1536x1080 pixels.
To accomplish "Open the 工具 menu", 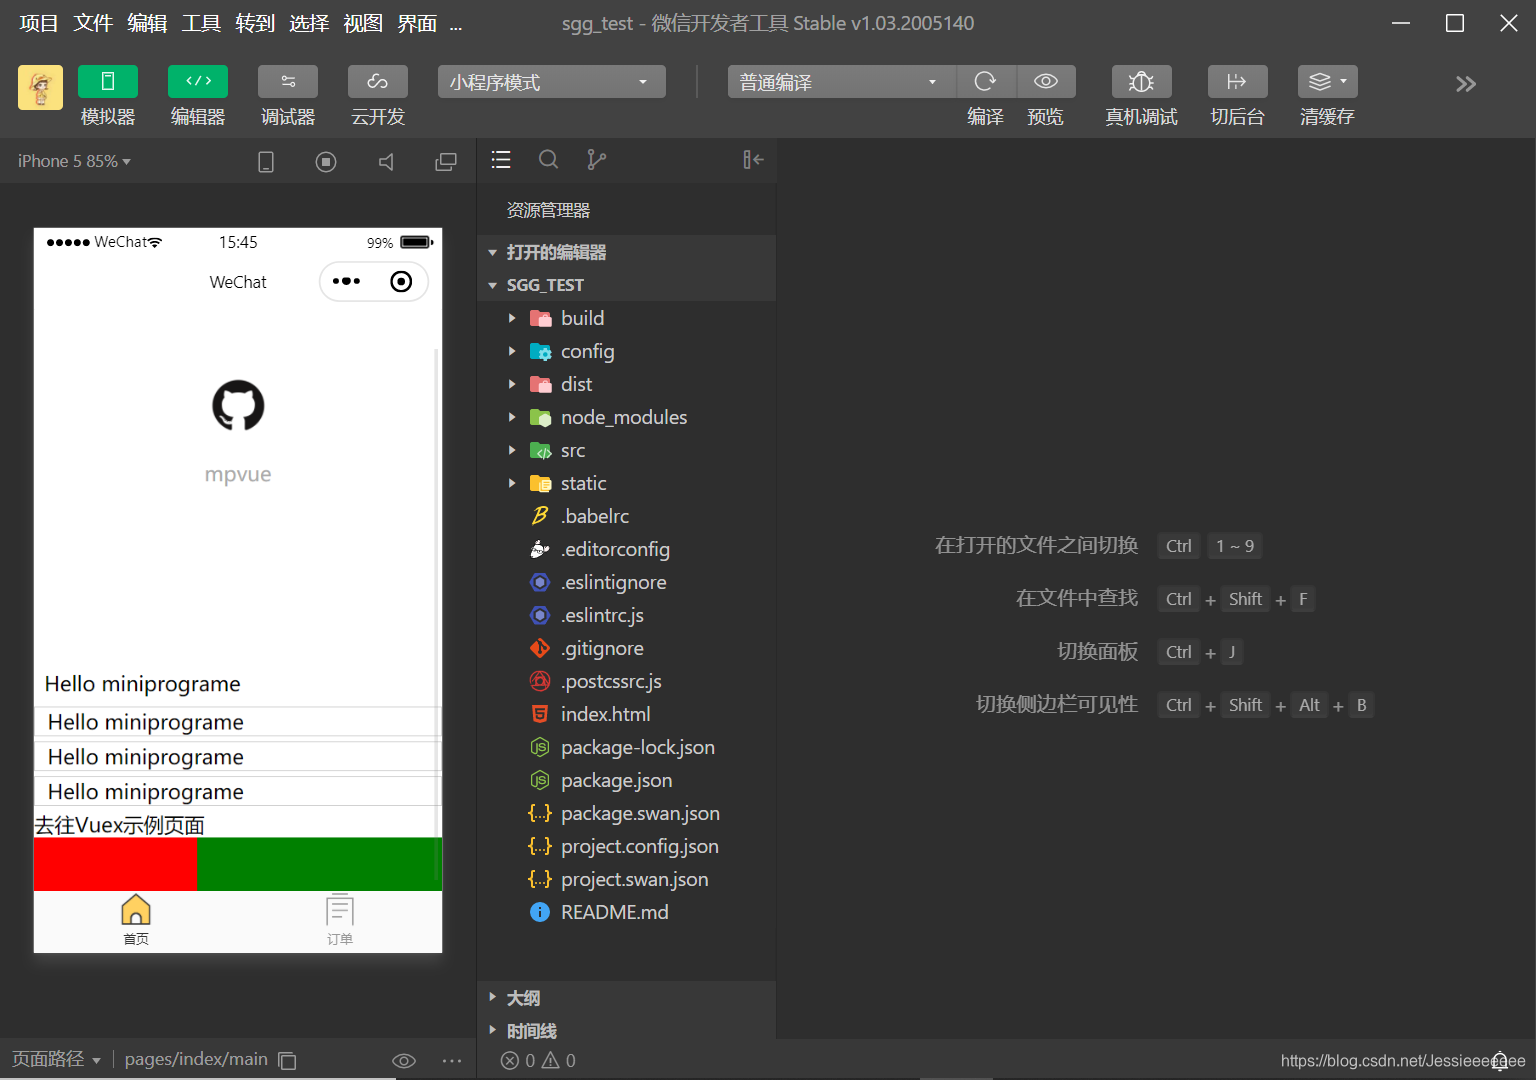I will pos(201,23).
